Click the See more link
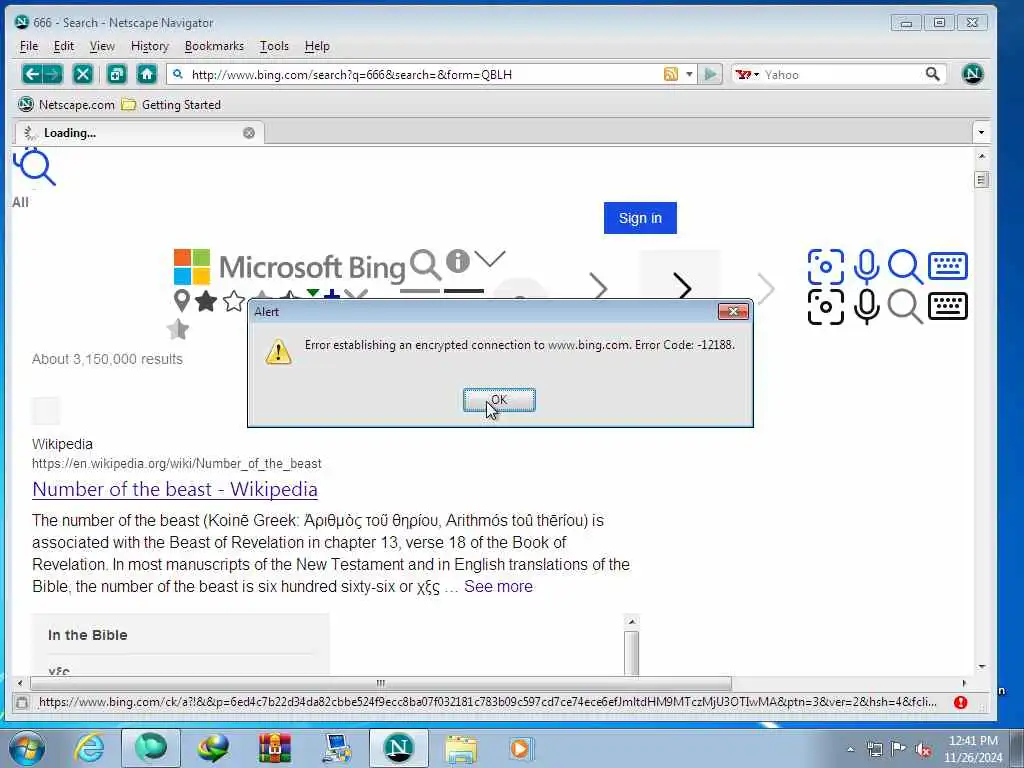1024x768 pixels. (498, 586)
